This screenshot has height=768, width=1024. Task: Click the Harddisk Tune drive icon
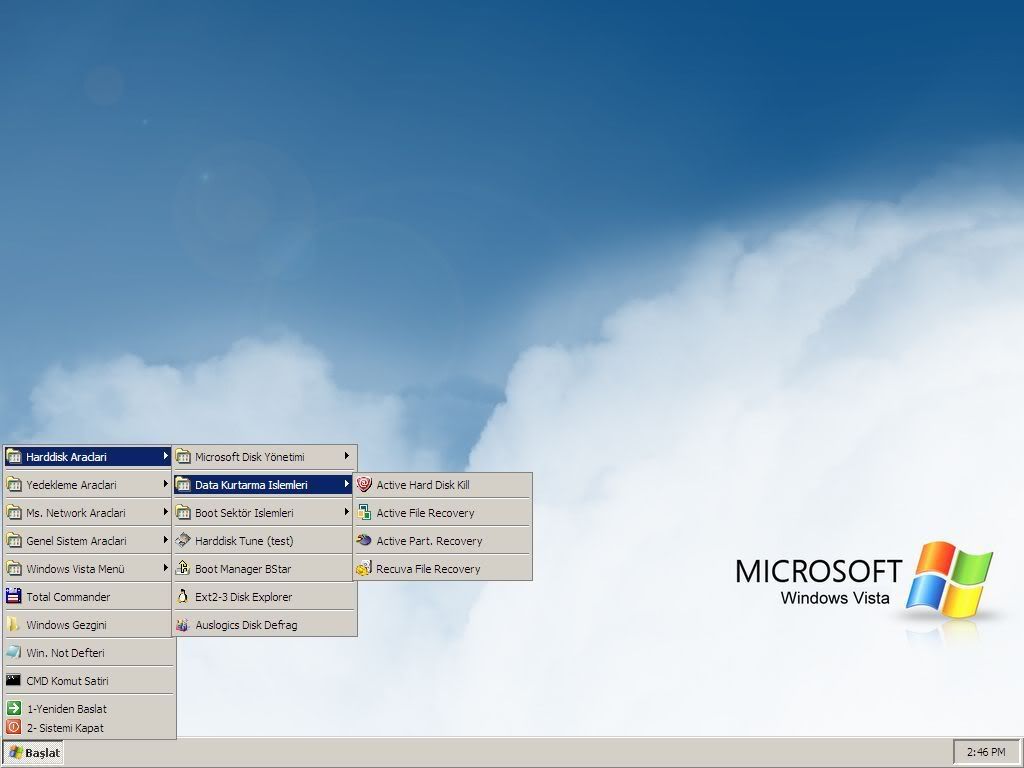183,541
